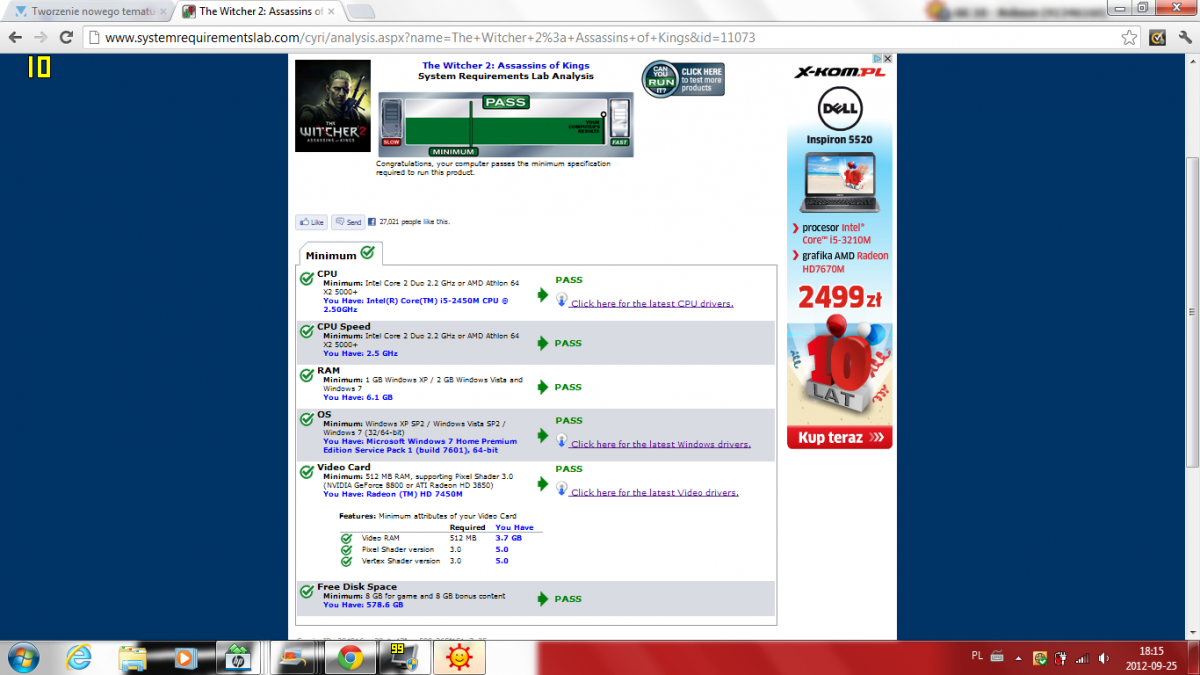1200x675 pixels.
Task: Click 'You Have: Radeon (TM) HD 7450M' text
Action: coord(392,494)
